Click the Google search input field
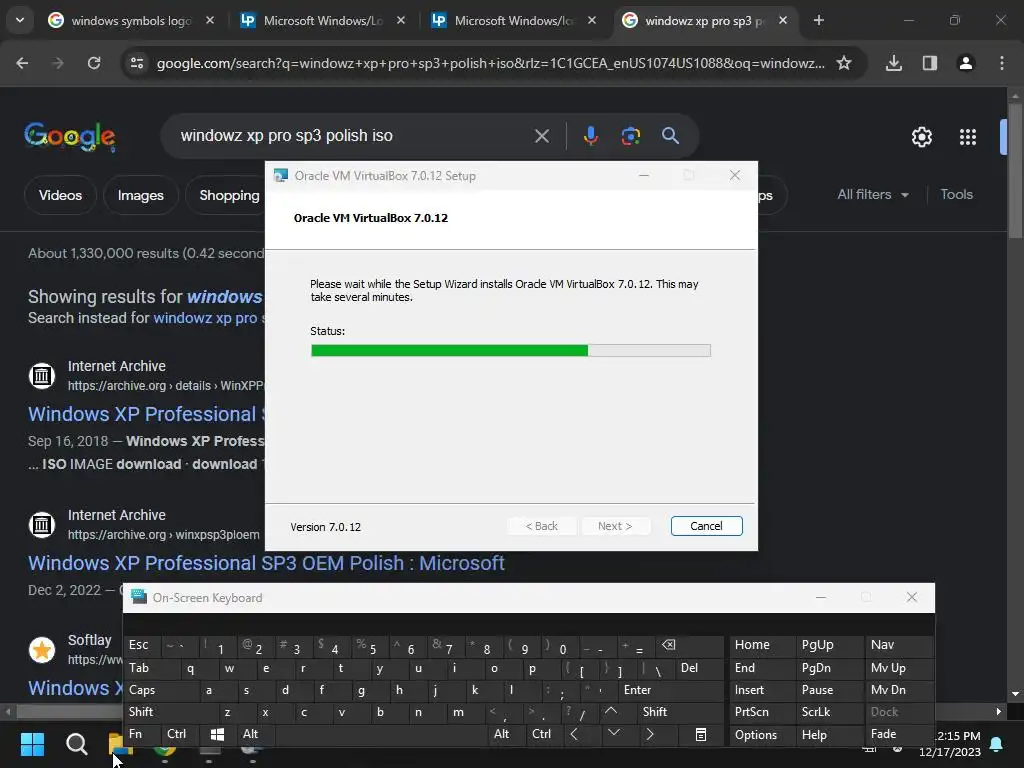Image resolution: width=1024 pixels, height=768 pixels. click(353, 136)
